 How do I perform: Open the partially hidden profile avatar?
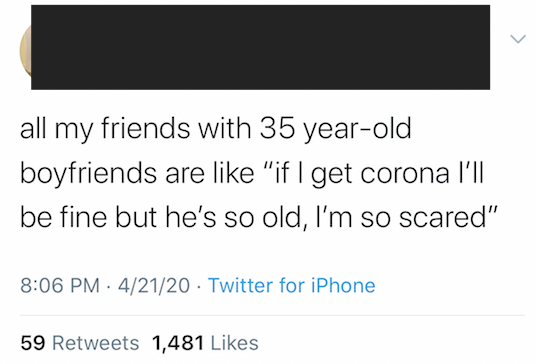point(26,51)
